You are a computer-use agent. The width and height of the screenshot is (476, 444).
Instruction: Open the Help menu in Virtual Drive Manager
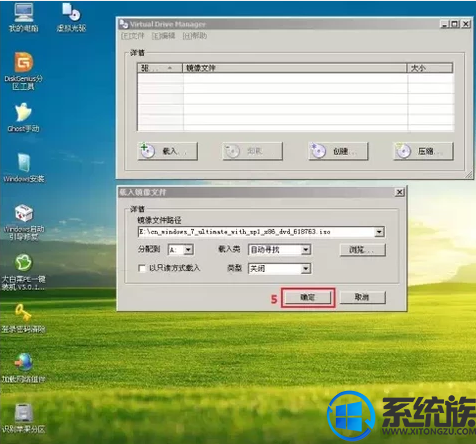click(195, 36)
